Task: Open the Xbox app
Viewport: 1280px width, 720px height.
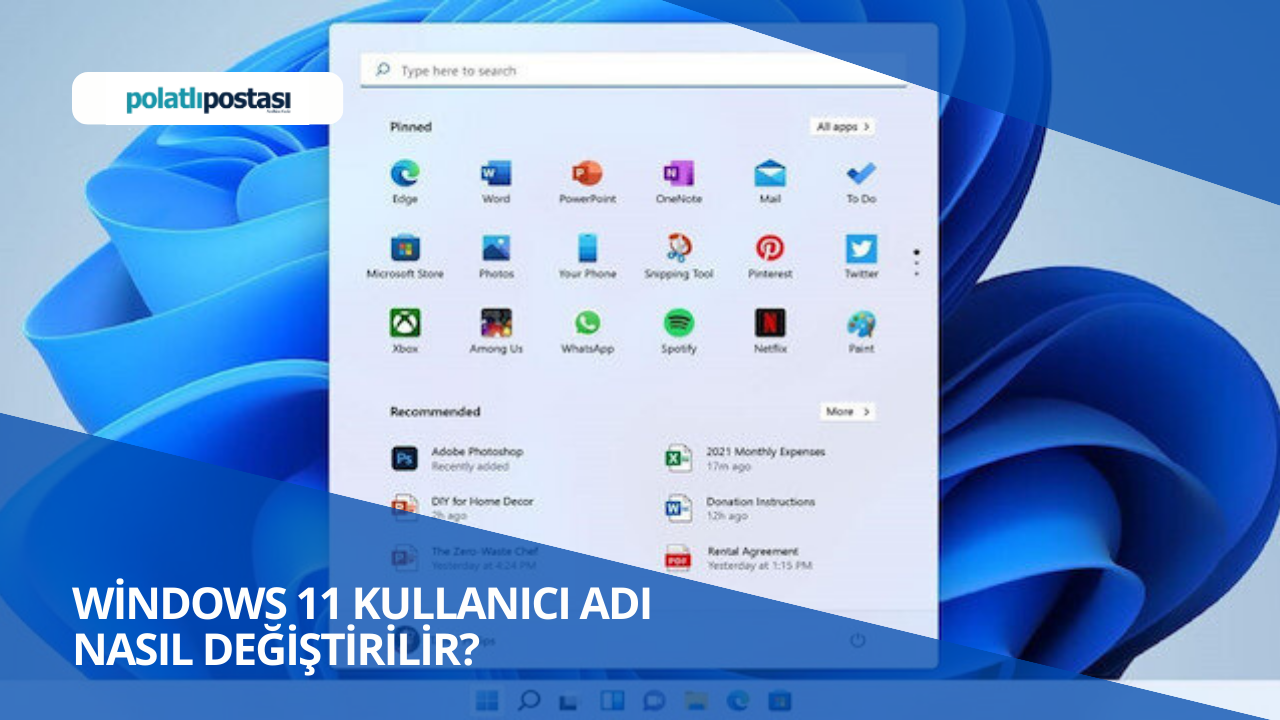Action: [x=406, y=324]
